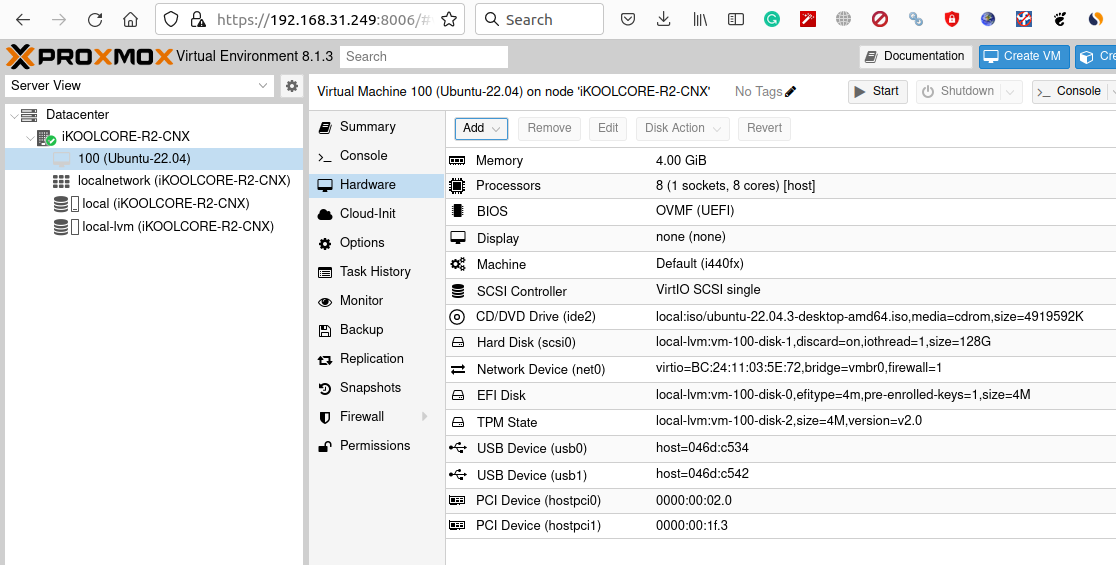Image resolution: width=1116 pixels, height=565 pixels.
Task: Start the virtual machine
Action: (x=878, y=92)
